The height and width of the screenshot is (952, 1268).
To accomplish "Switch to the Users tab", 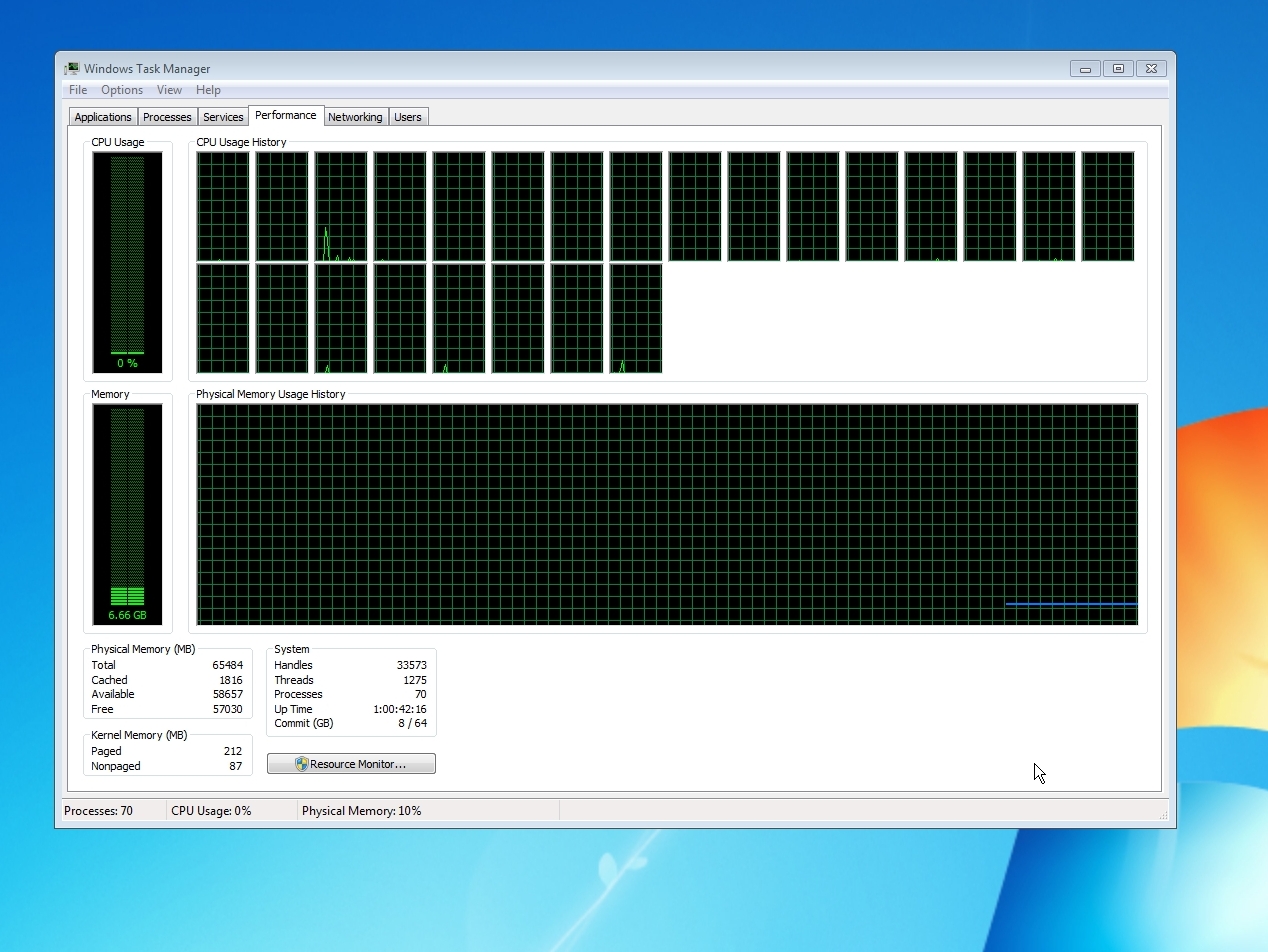I will pyautogui.click(x=408, y=117).
